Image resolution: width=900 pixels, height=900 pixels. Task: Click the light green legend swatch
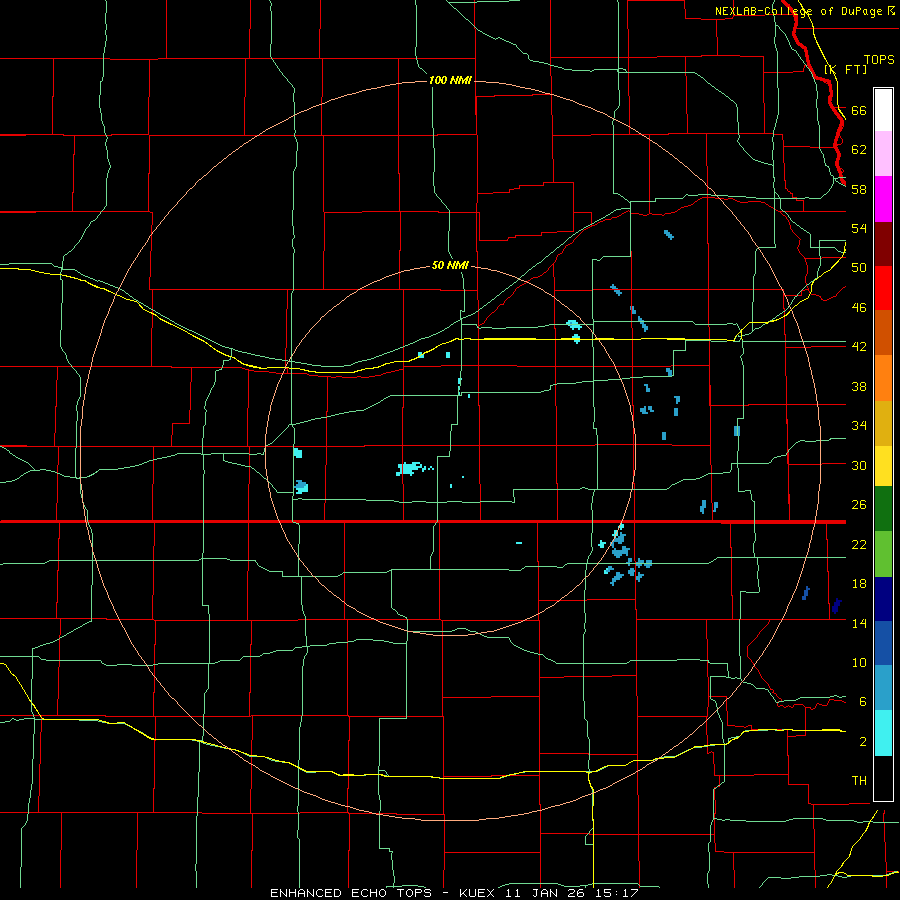(x=883, y=554)
